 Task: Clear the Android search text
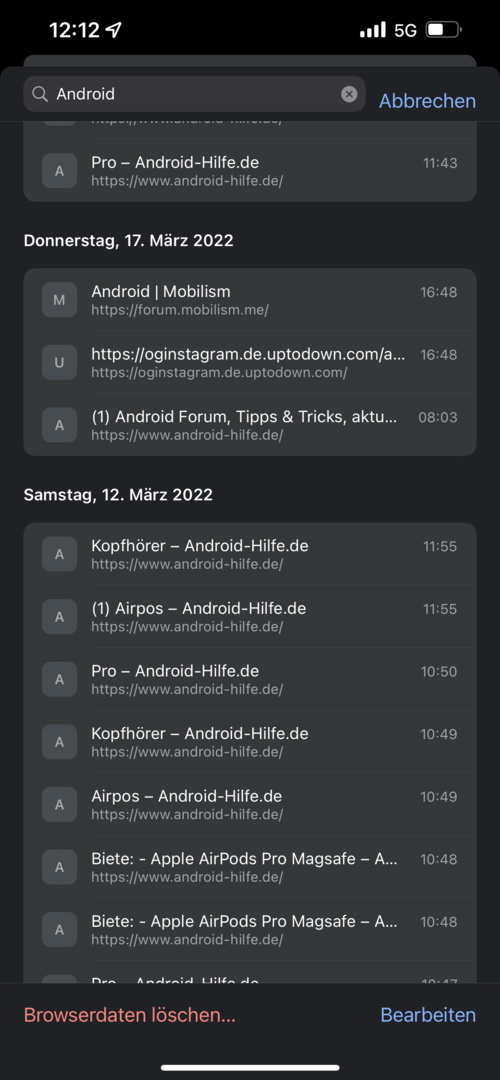tap(349, 94)
